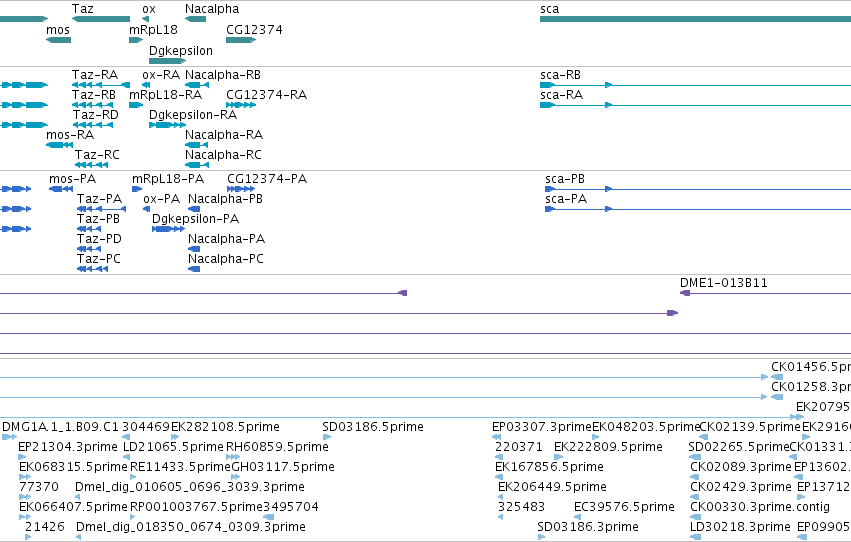Select the Nacalpha-PB protein feature
Viewport: 851px width, 542px height.
click(194, 209)
